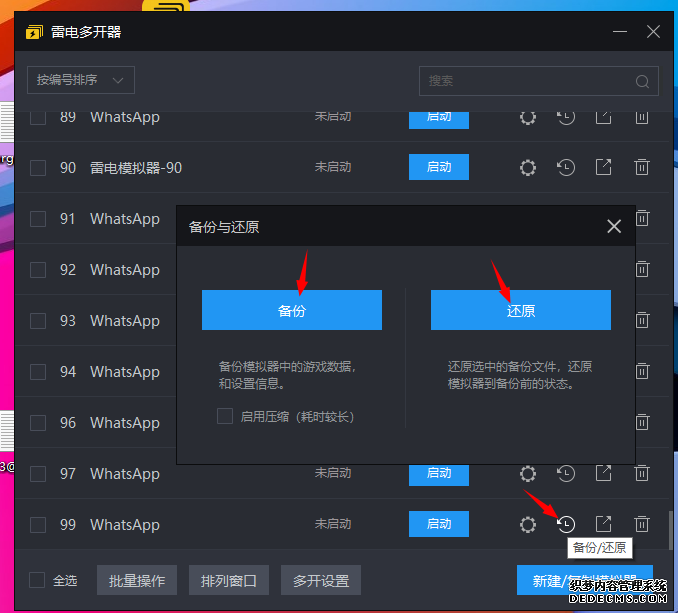Click into the search input field
The image size is (678, 613).
point(525,81)
